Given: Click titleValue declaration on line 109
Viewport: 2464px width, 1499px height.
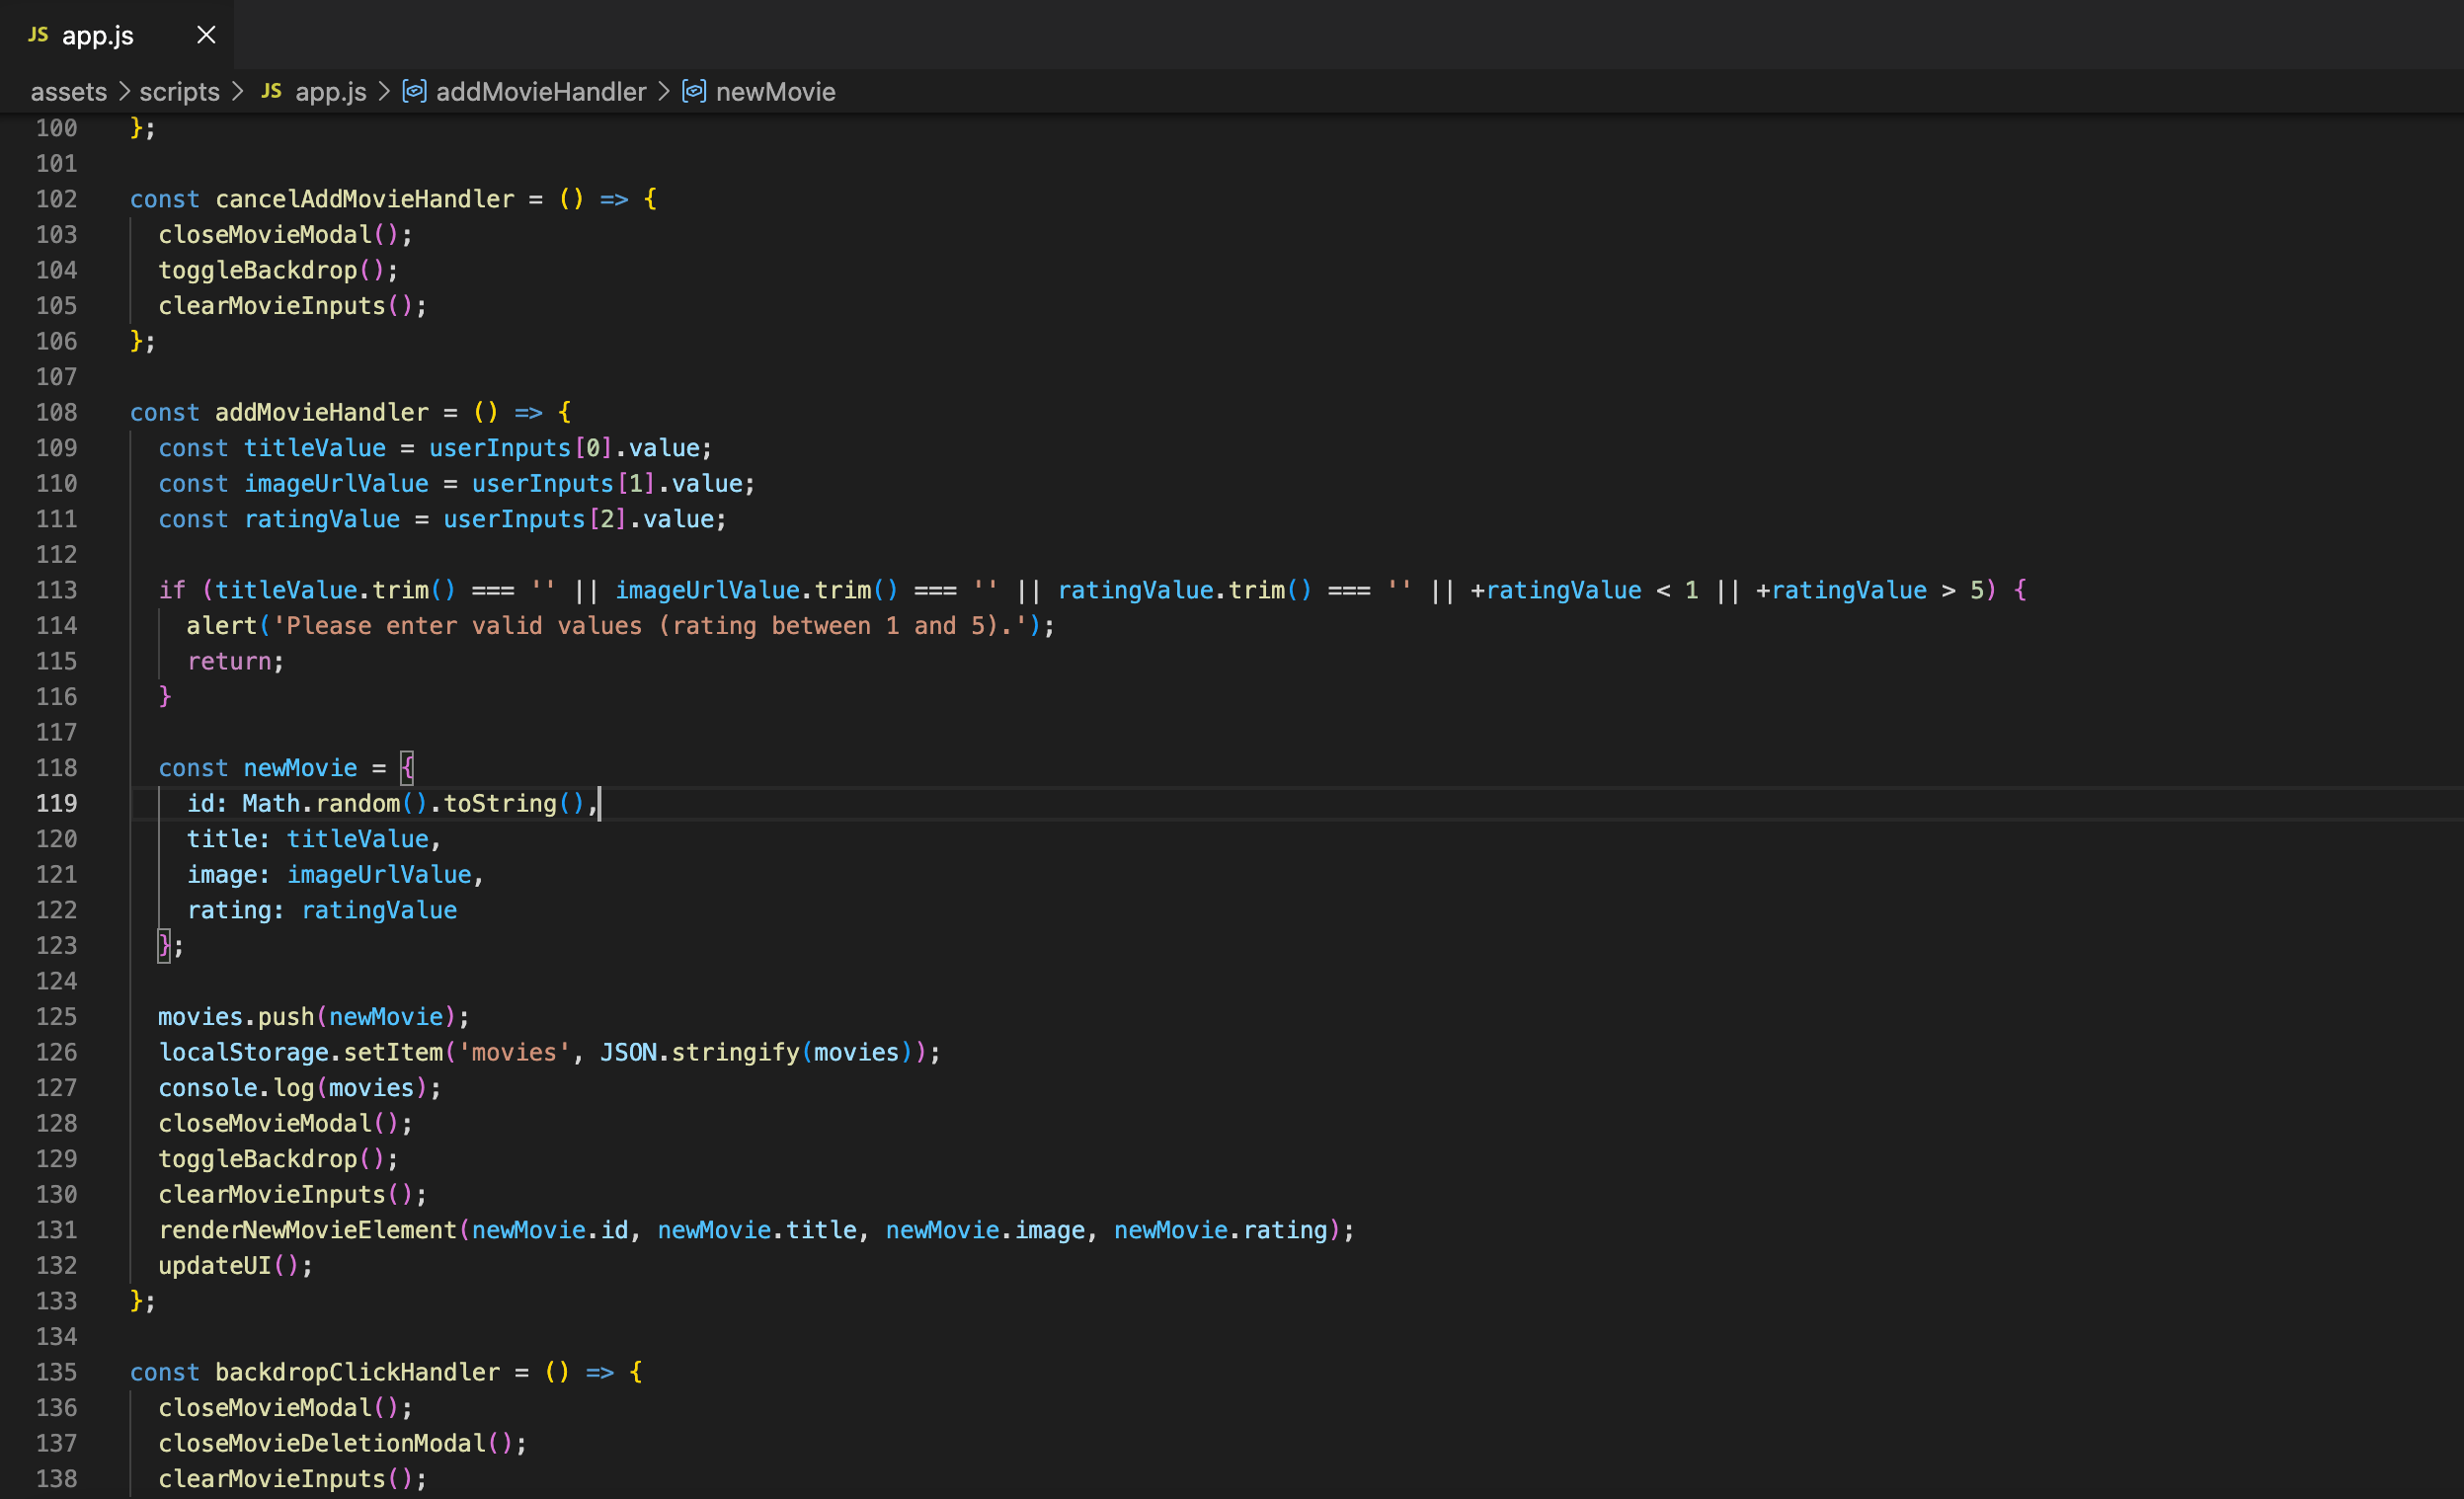Looking at the screenshot, I should [x=315, y=448].
